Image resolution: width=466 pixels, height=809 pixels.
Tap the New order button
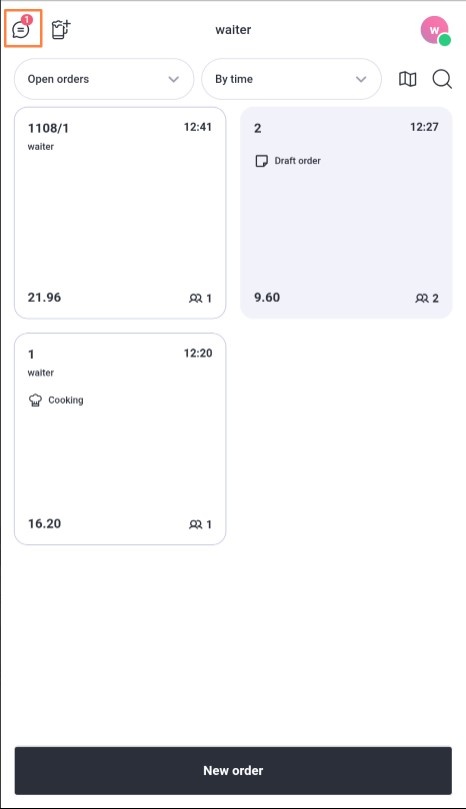(233, 770)
